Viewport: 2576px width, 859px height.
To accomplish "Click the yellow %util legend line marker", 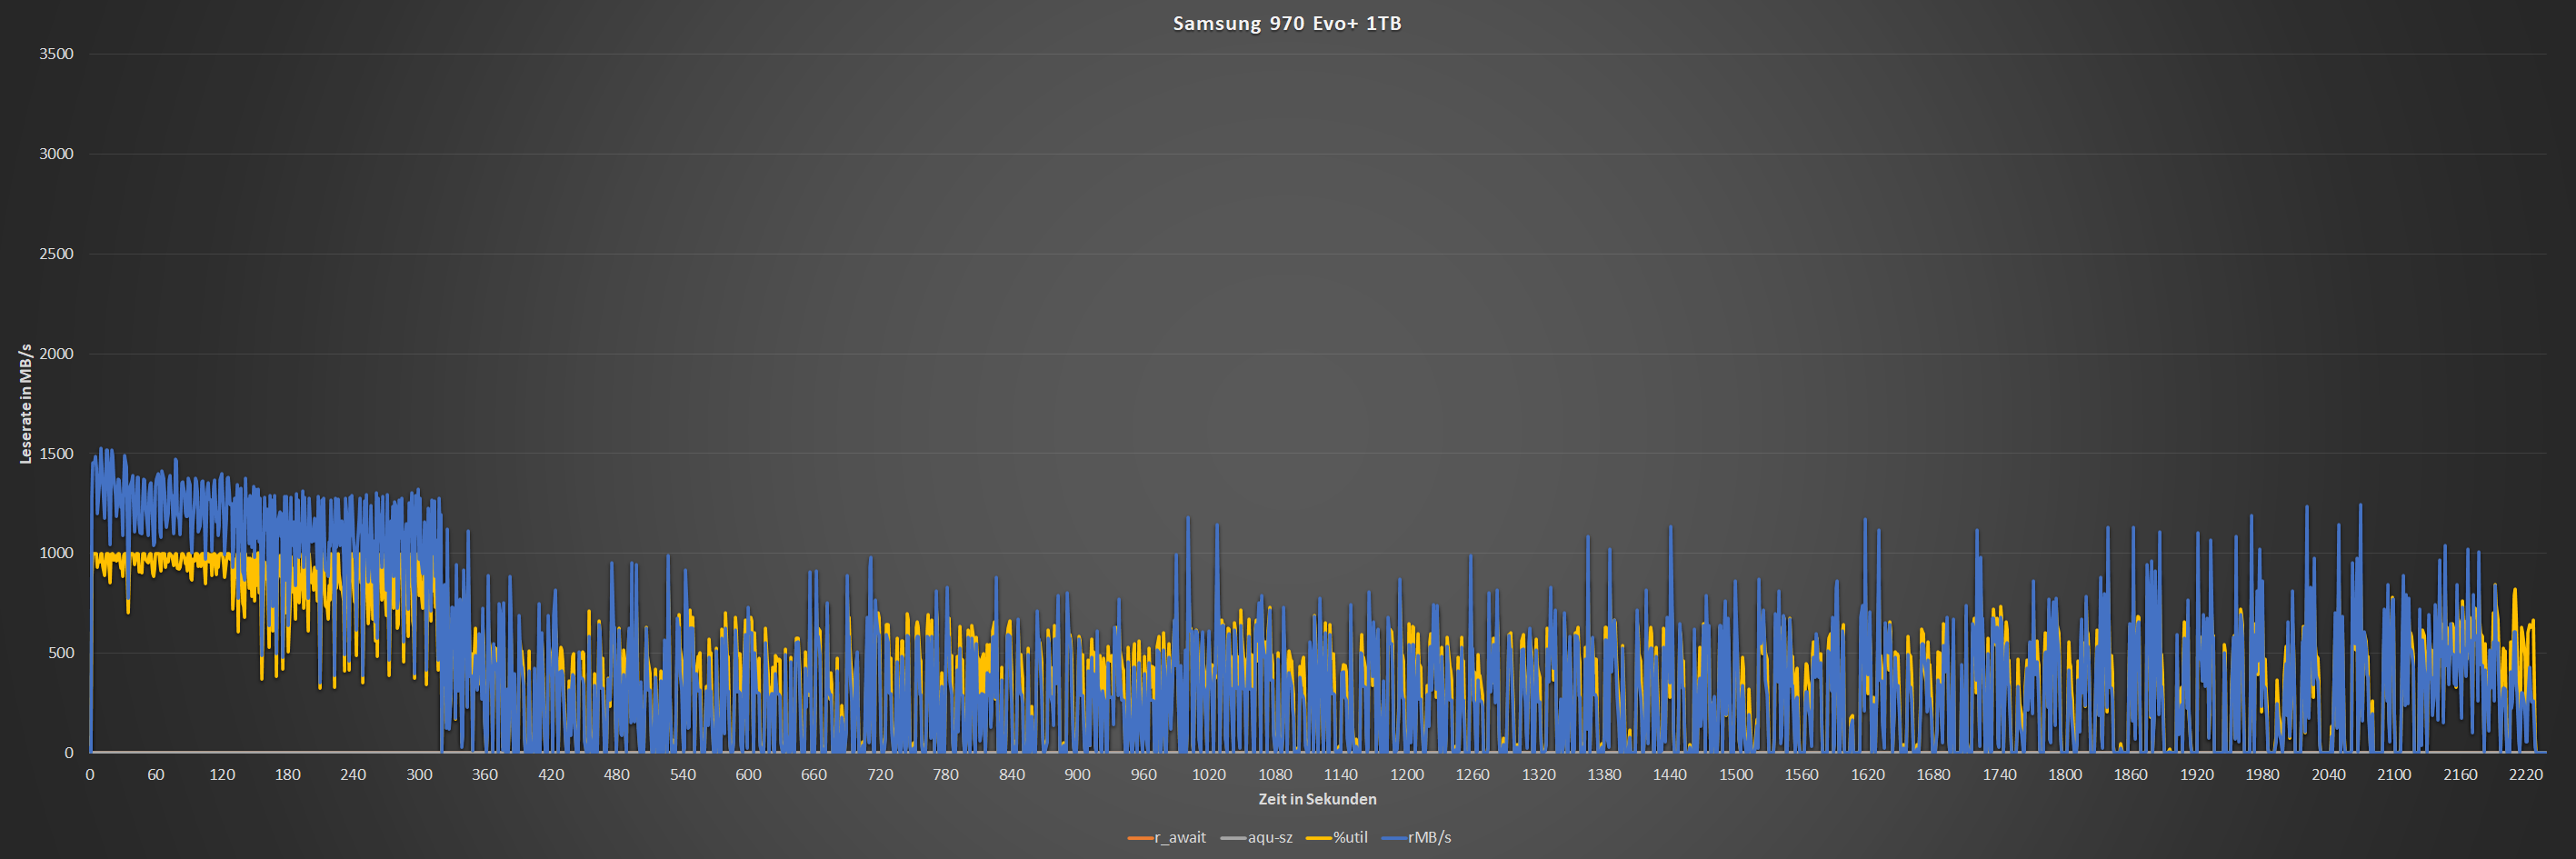I will point(1319,838).
